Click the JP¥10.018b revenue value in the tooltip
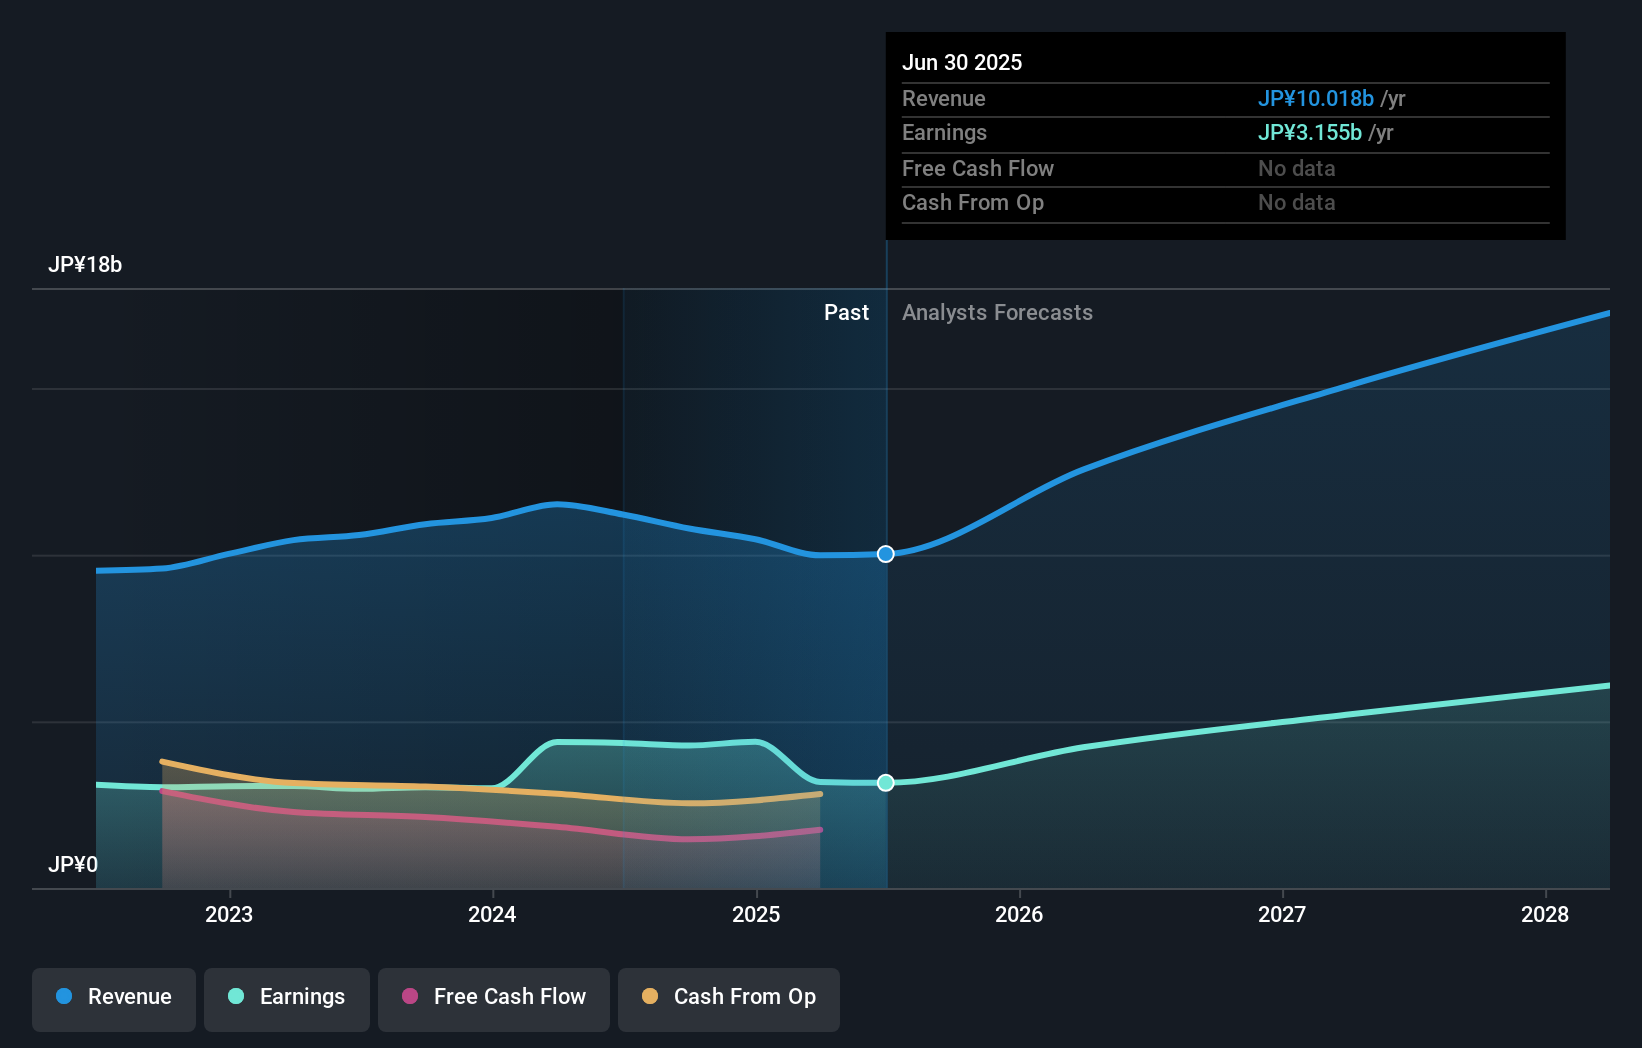The height and width of the screenshot is (1048, 1642). (1315, 98)
